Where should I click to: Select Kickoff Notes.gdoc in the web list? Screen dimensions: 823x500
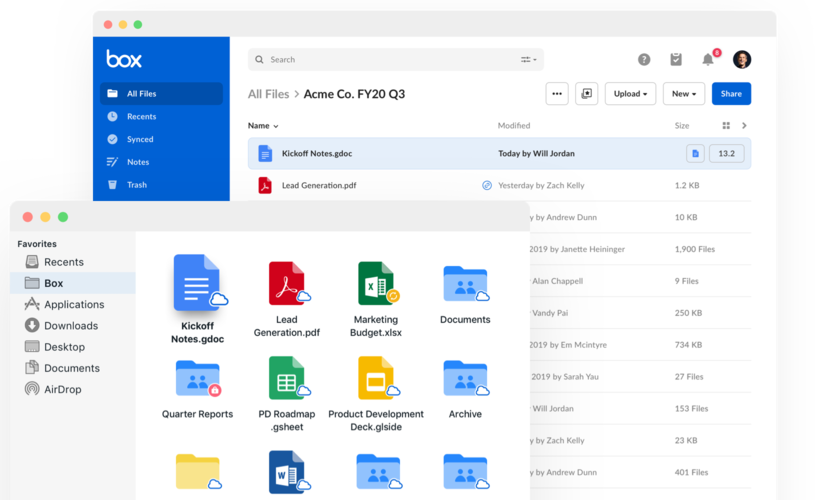pyautogui.click(x=499, y=154)
